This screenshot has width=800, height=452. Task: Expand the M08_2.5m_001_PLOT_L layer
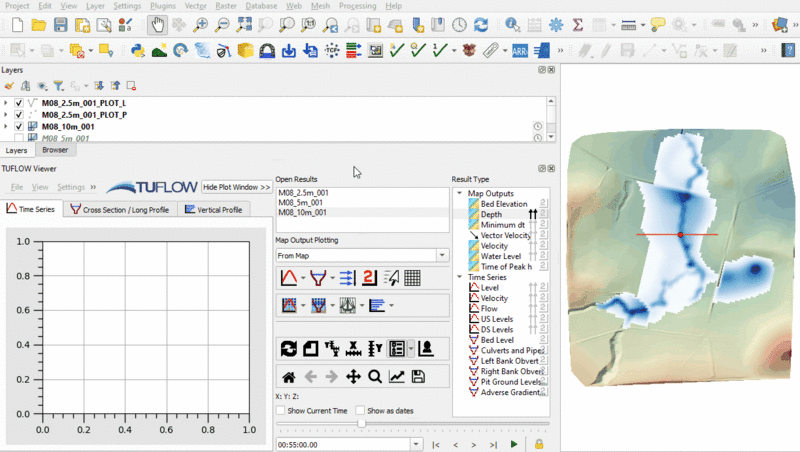tap(6, 103)
